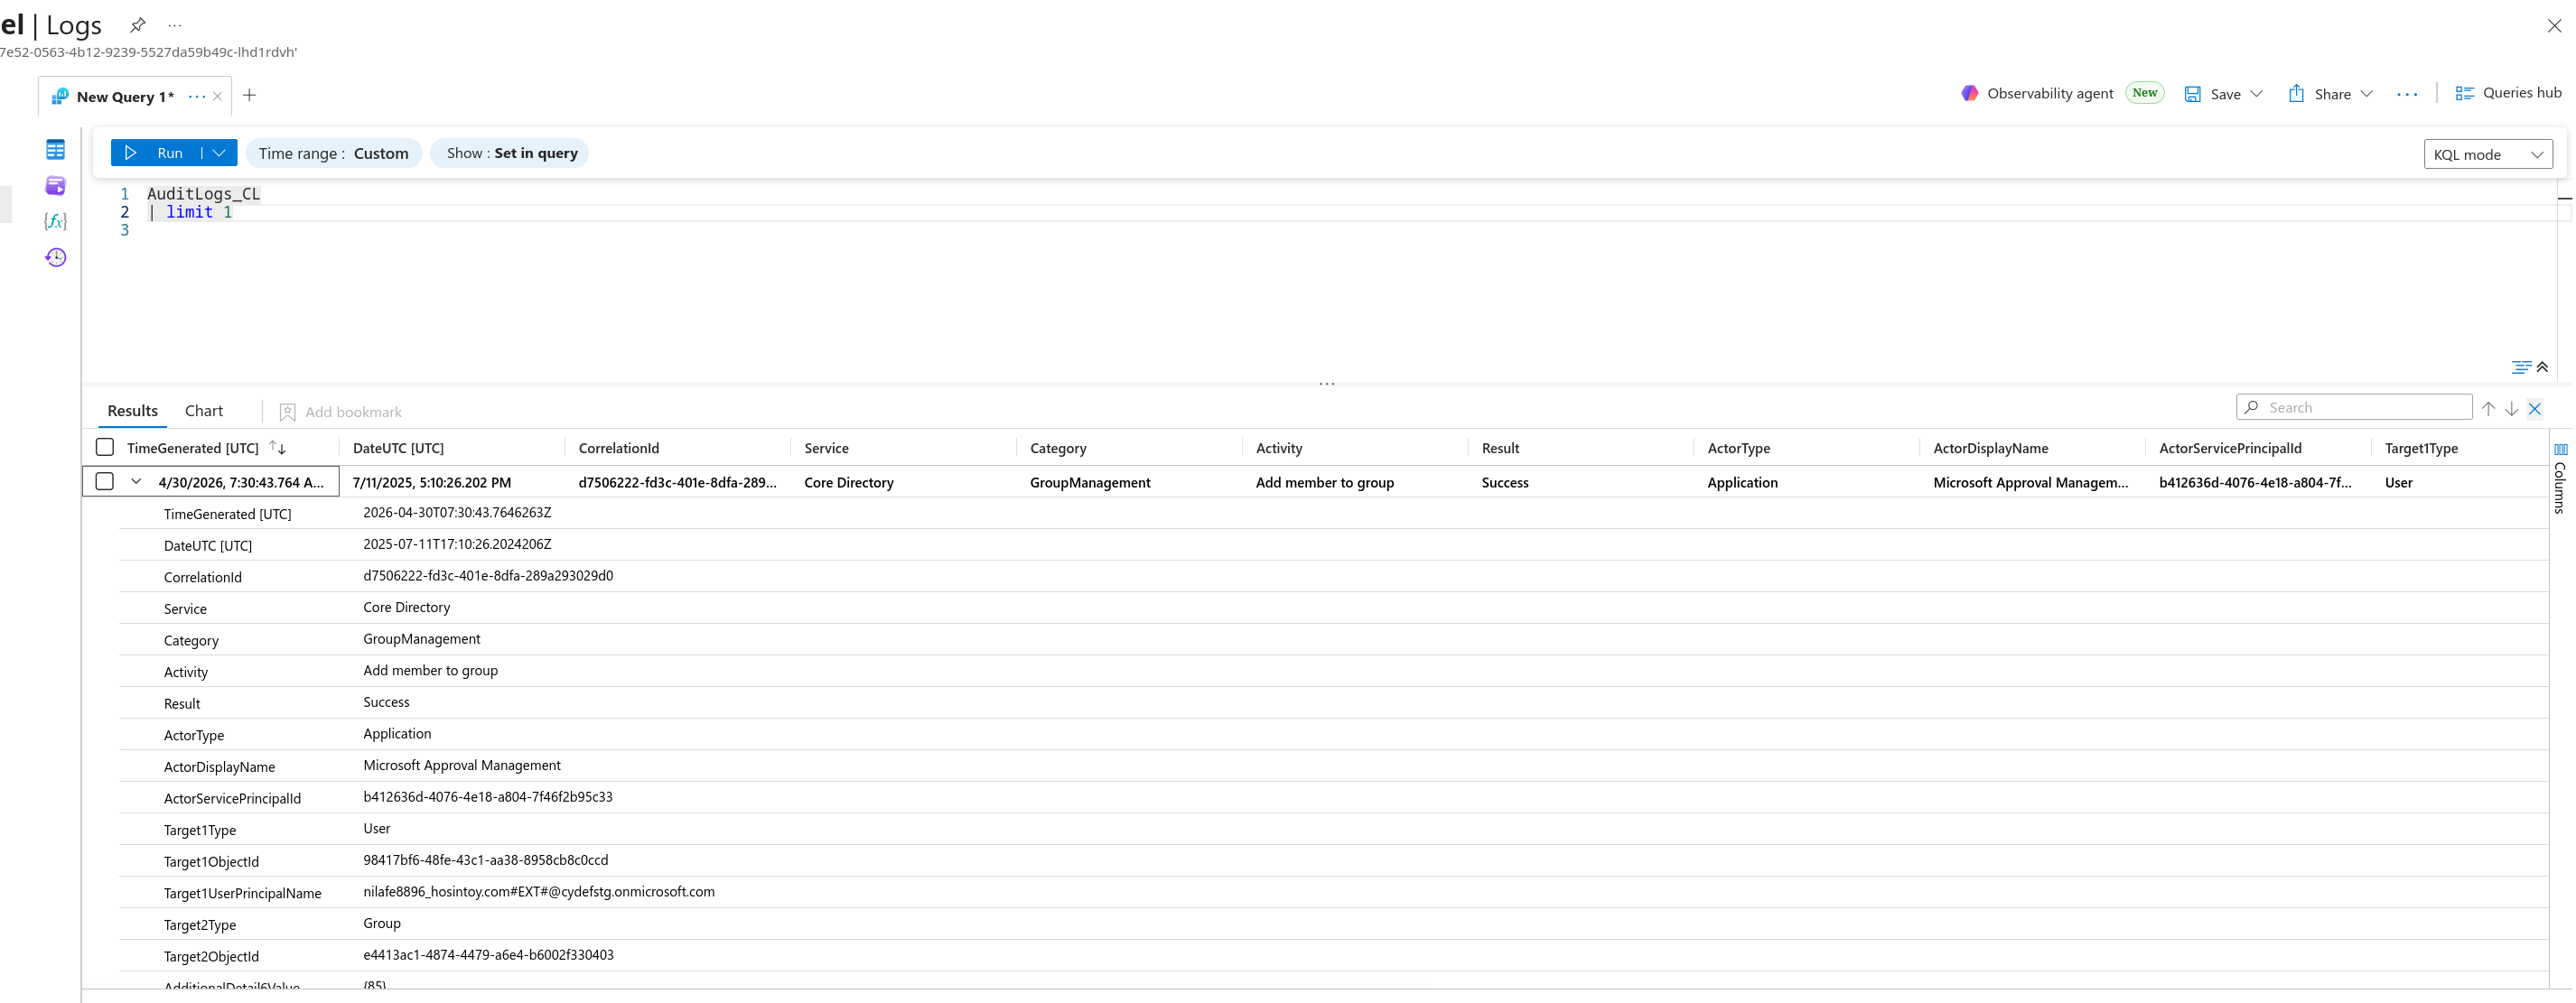Open the Queries hub
2576x1003 pixels.
2508,93
